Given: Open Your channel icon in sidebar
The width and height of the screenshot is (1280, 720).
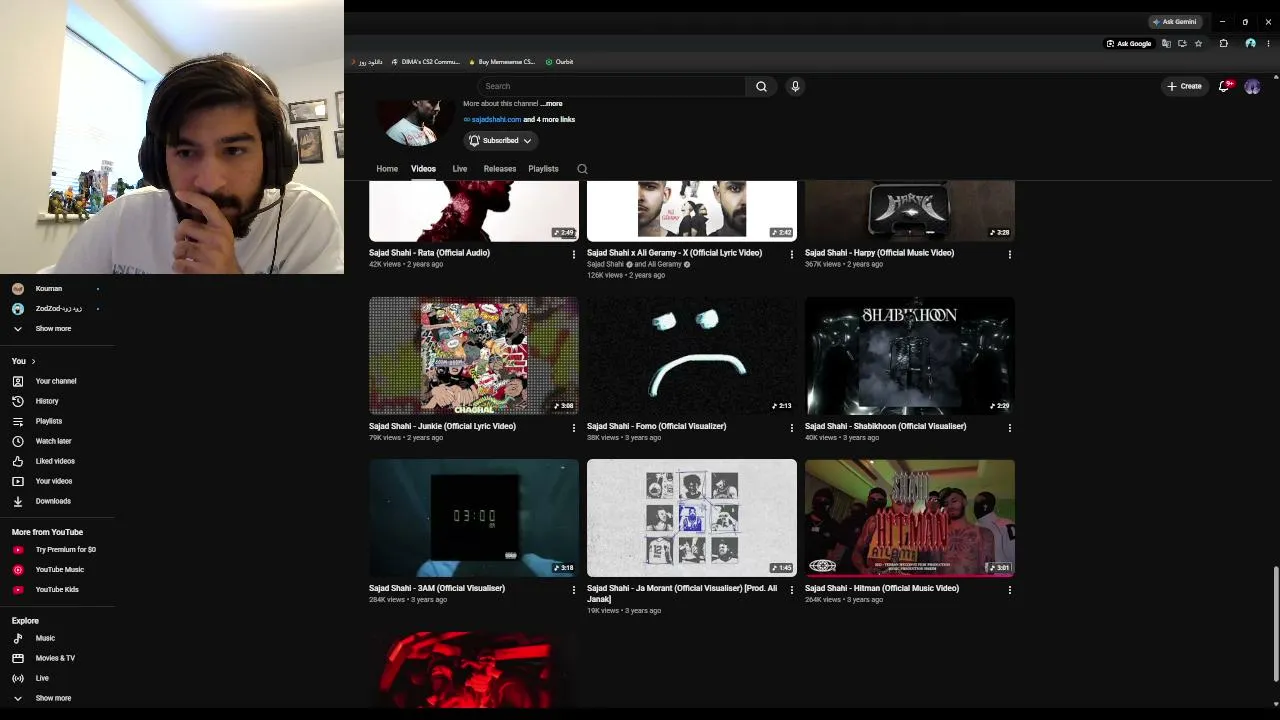Looking at the screenshot, I should pos(17,381).
